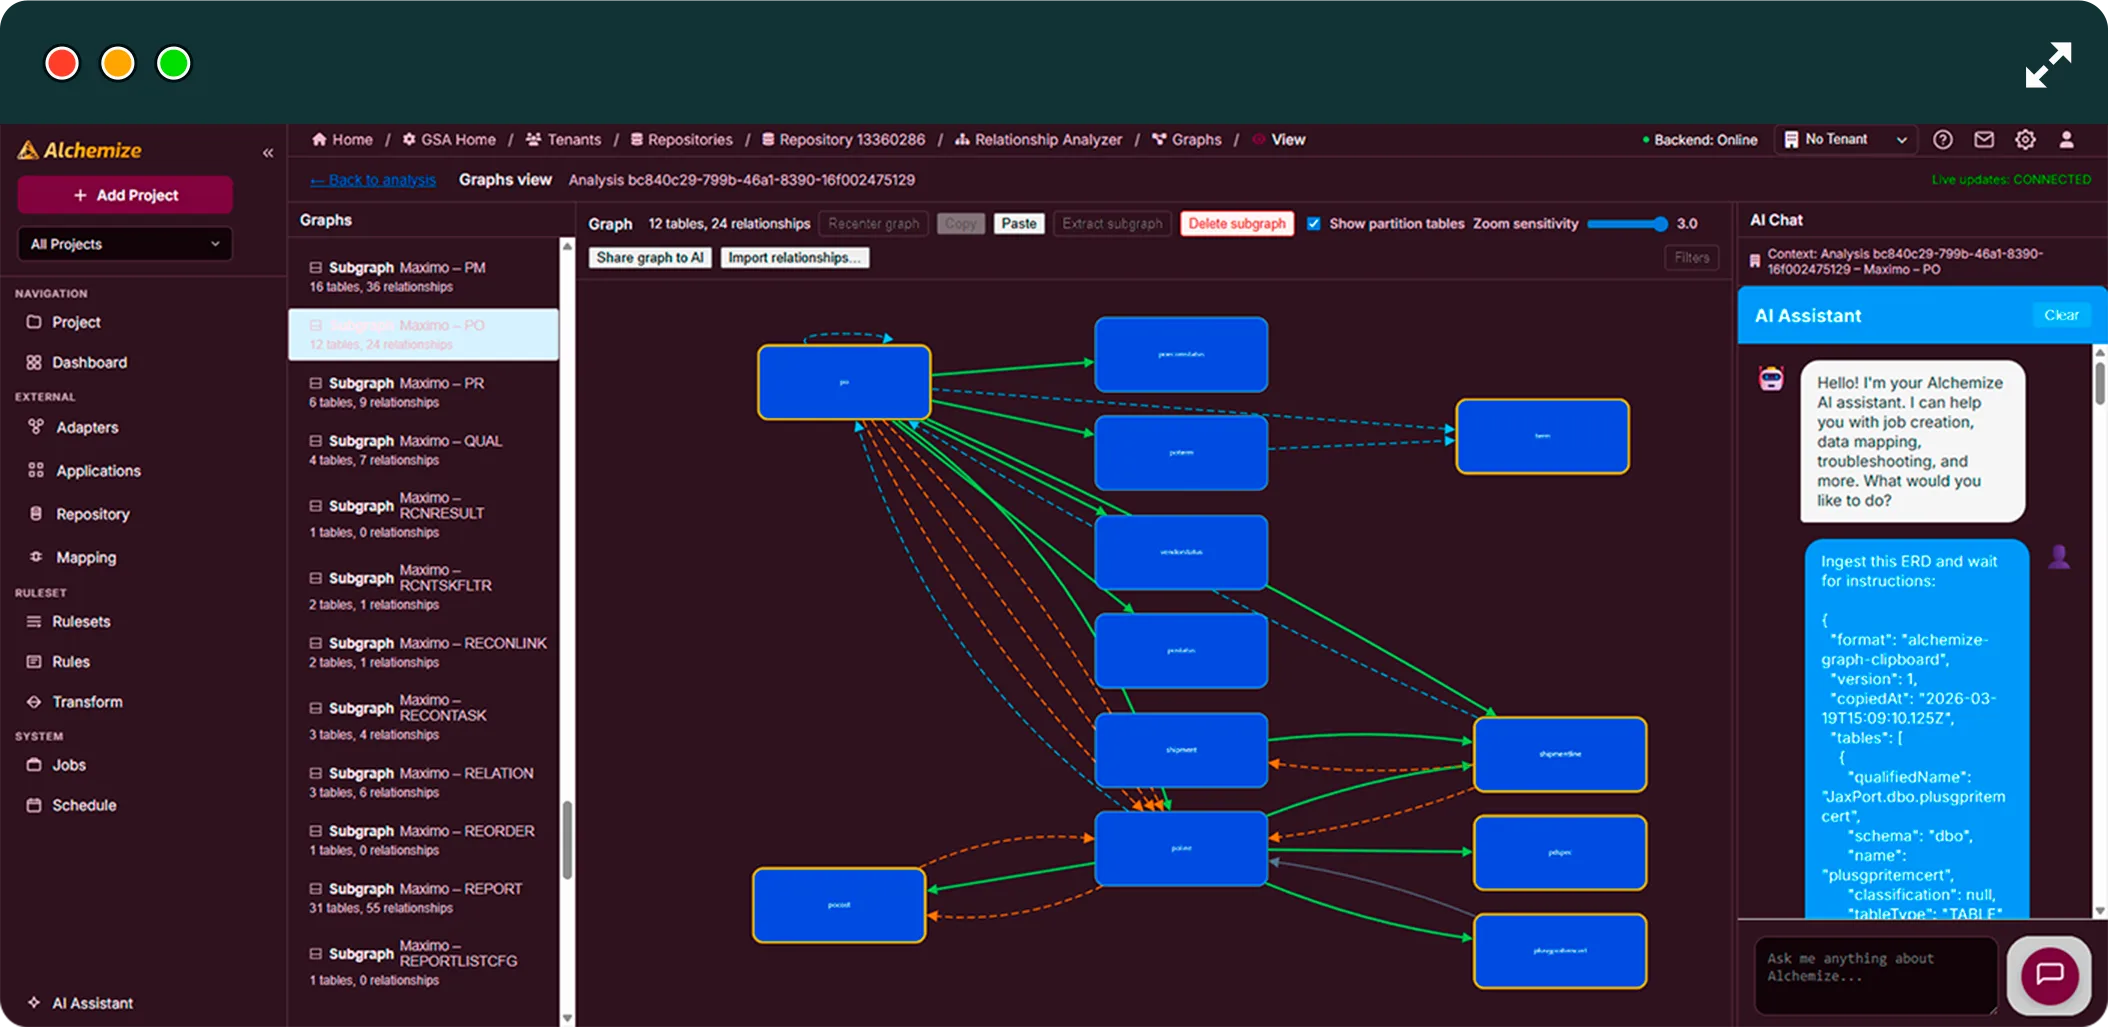Select subgraph Maximo – PR
This screenshot has height=1027, width=2108.
click(x=423, y=392)
